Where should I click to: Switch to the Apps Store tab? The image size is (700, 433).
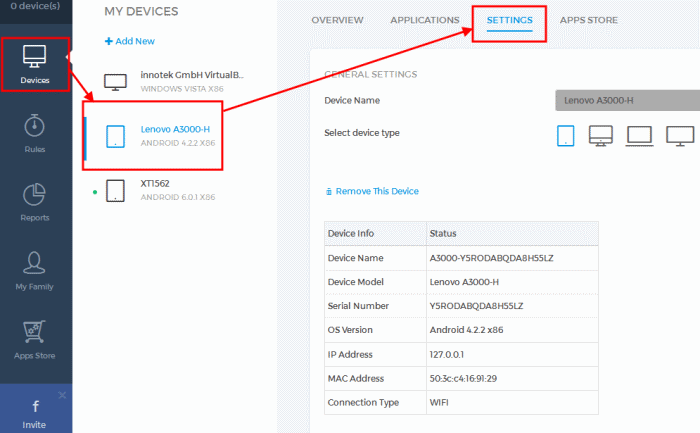click(589, 20)
